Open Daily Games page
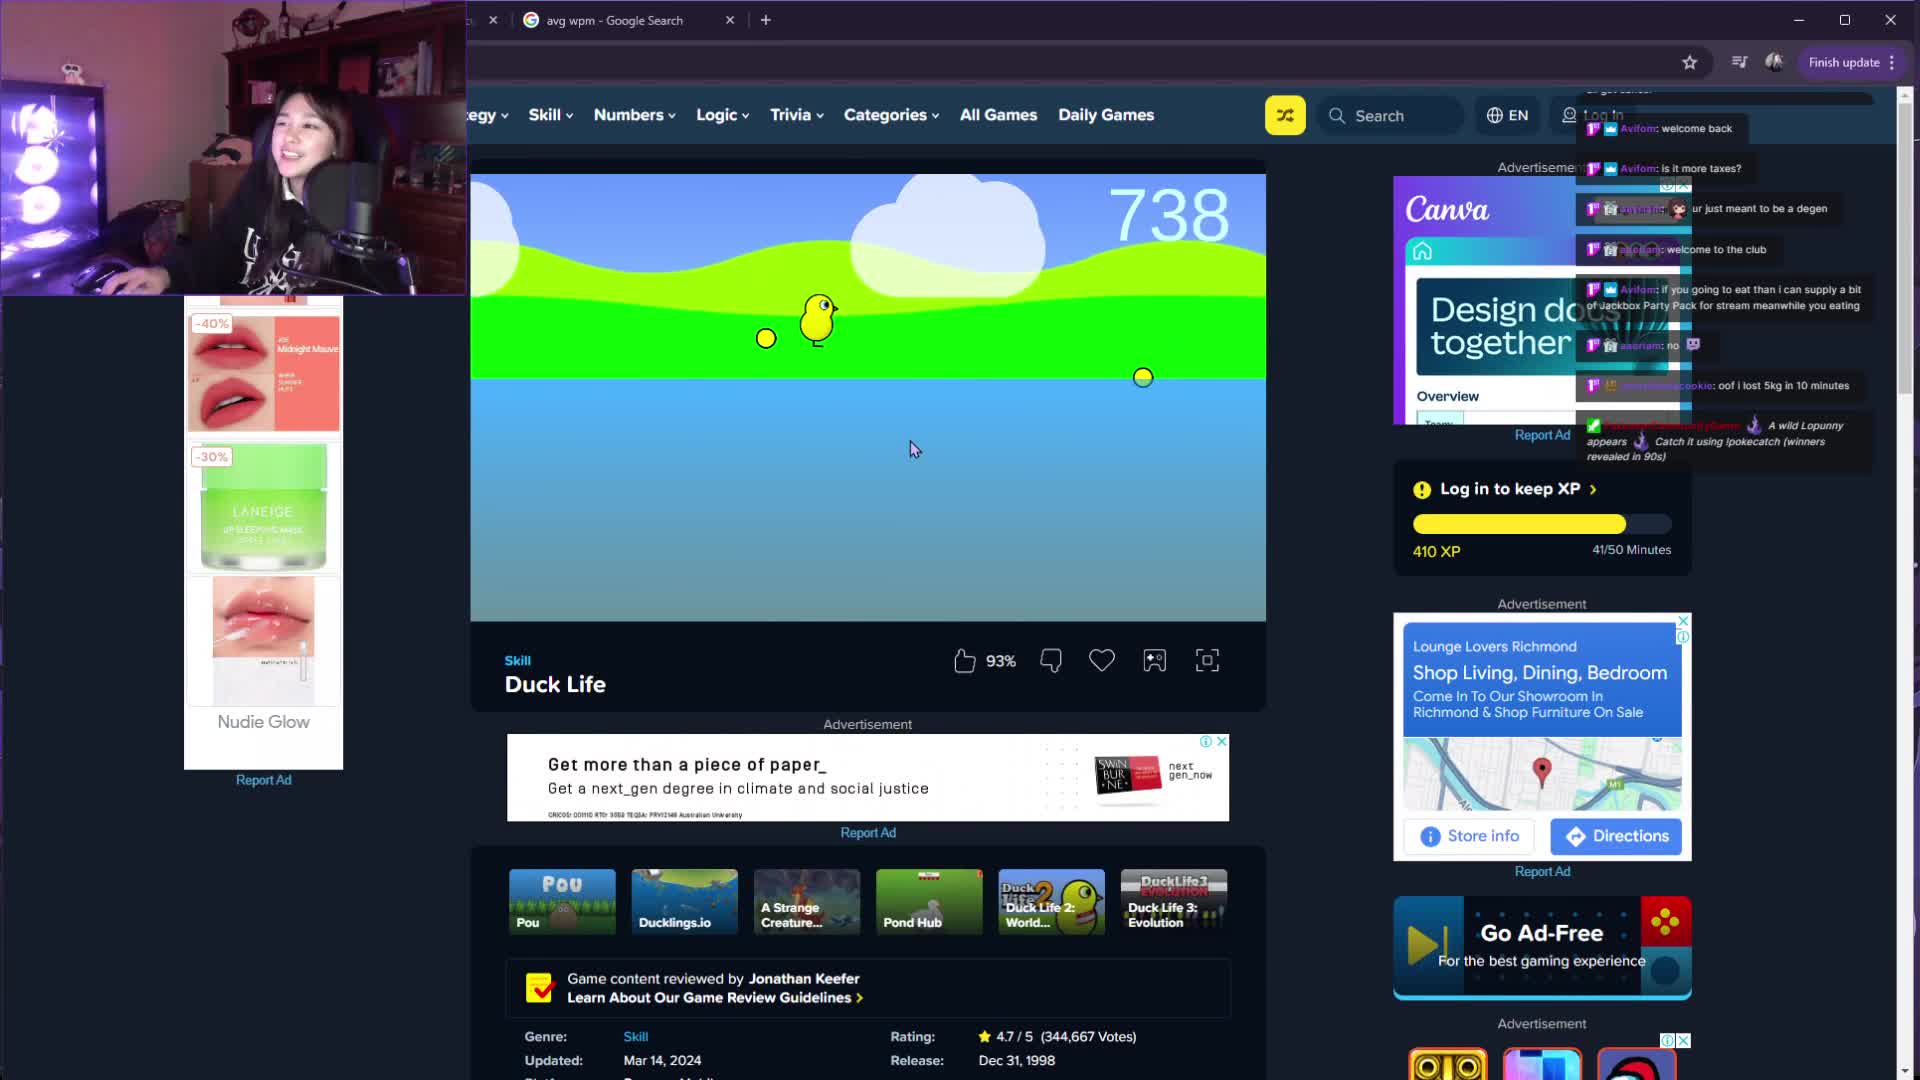 point(1106,115)
